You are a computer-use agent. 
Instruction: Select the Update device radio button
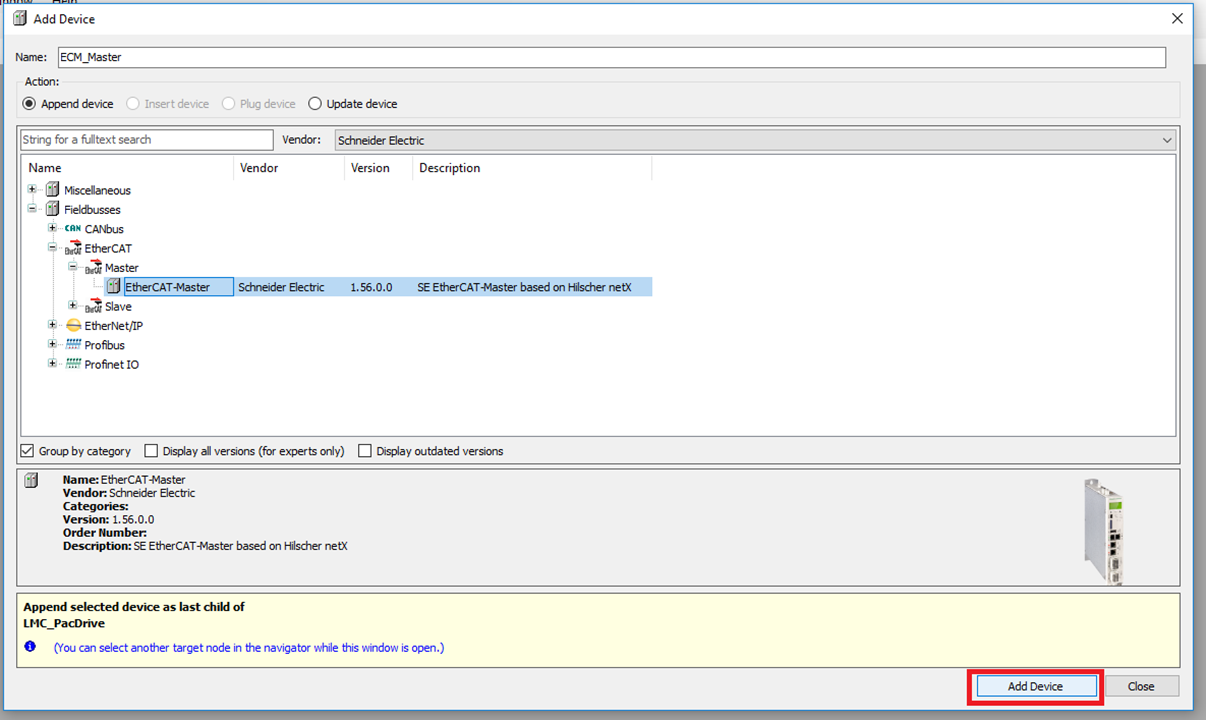315,104
